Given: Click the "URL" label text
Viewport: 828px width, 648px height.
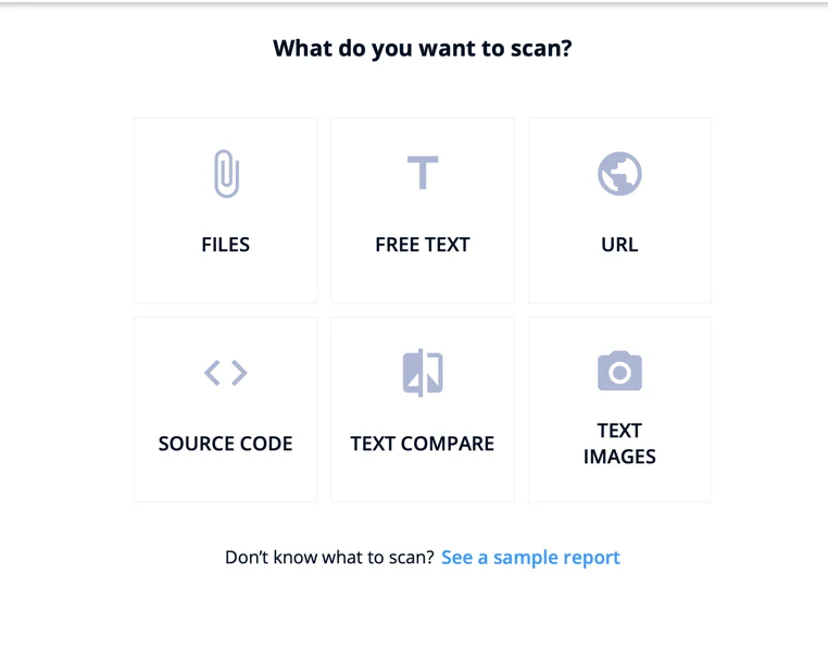Looking at the screenshot, I should (x=618, y=244).
